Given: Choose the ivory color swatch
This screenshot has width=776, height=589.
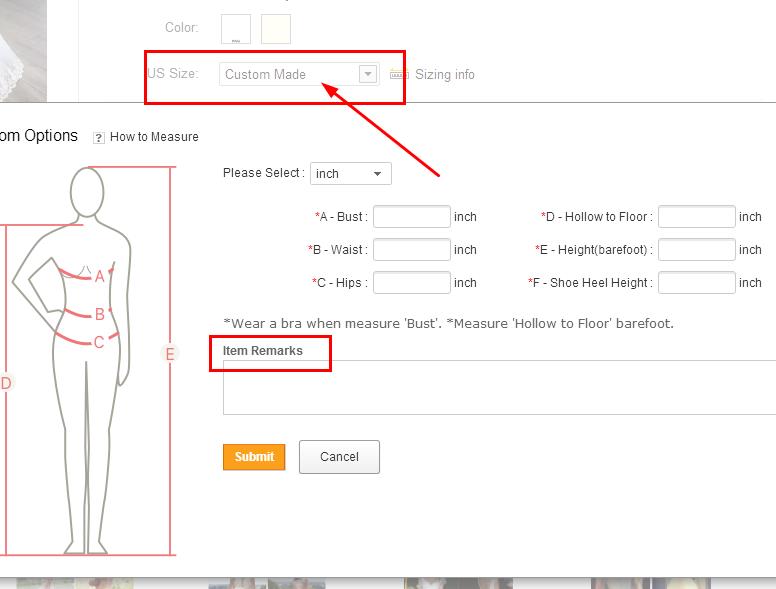Looking at the screenshot, I should (276, 29).
